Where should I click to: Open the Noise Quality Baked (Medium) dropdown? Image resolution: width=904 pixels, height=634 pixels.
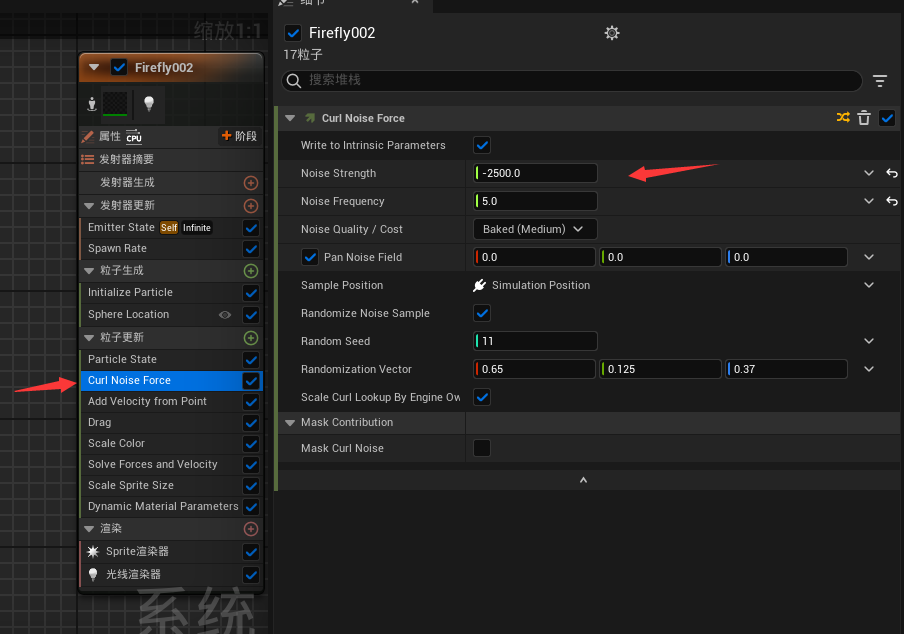[x=535, y=229]
